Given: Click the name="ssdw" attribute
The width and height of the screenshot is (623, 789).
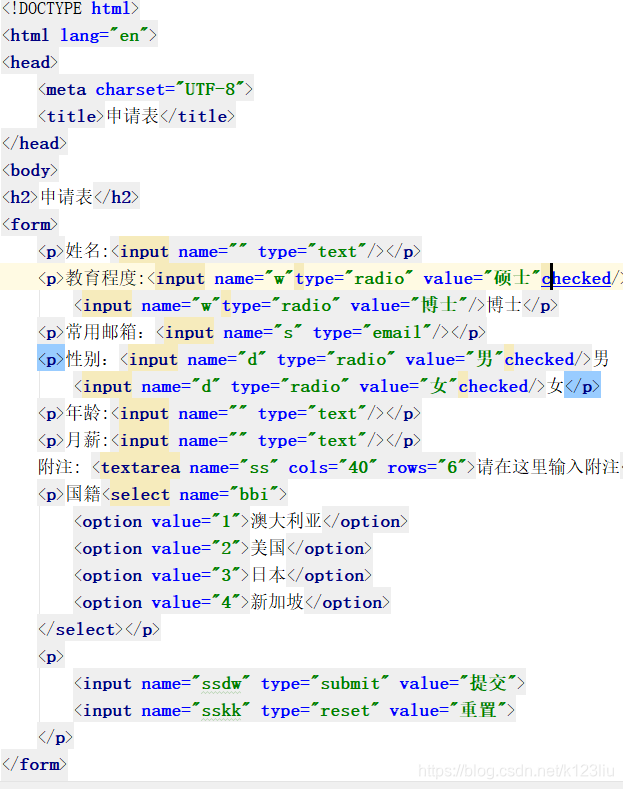Looking at the screenshot, I should pos(195,683).
